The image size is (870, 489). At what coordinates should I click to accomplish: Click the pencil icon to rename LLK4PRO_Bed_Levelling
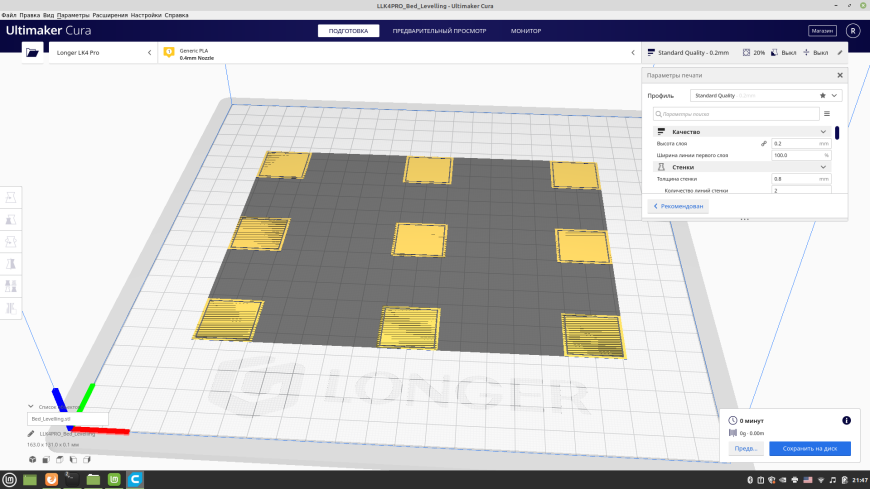31,433
